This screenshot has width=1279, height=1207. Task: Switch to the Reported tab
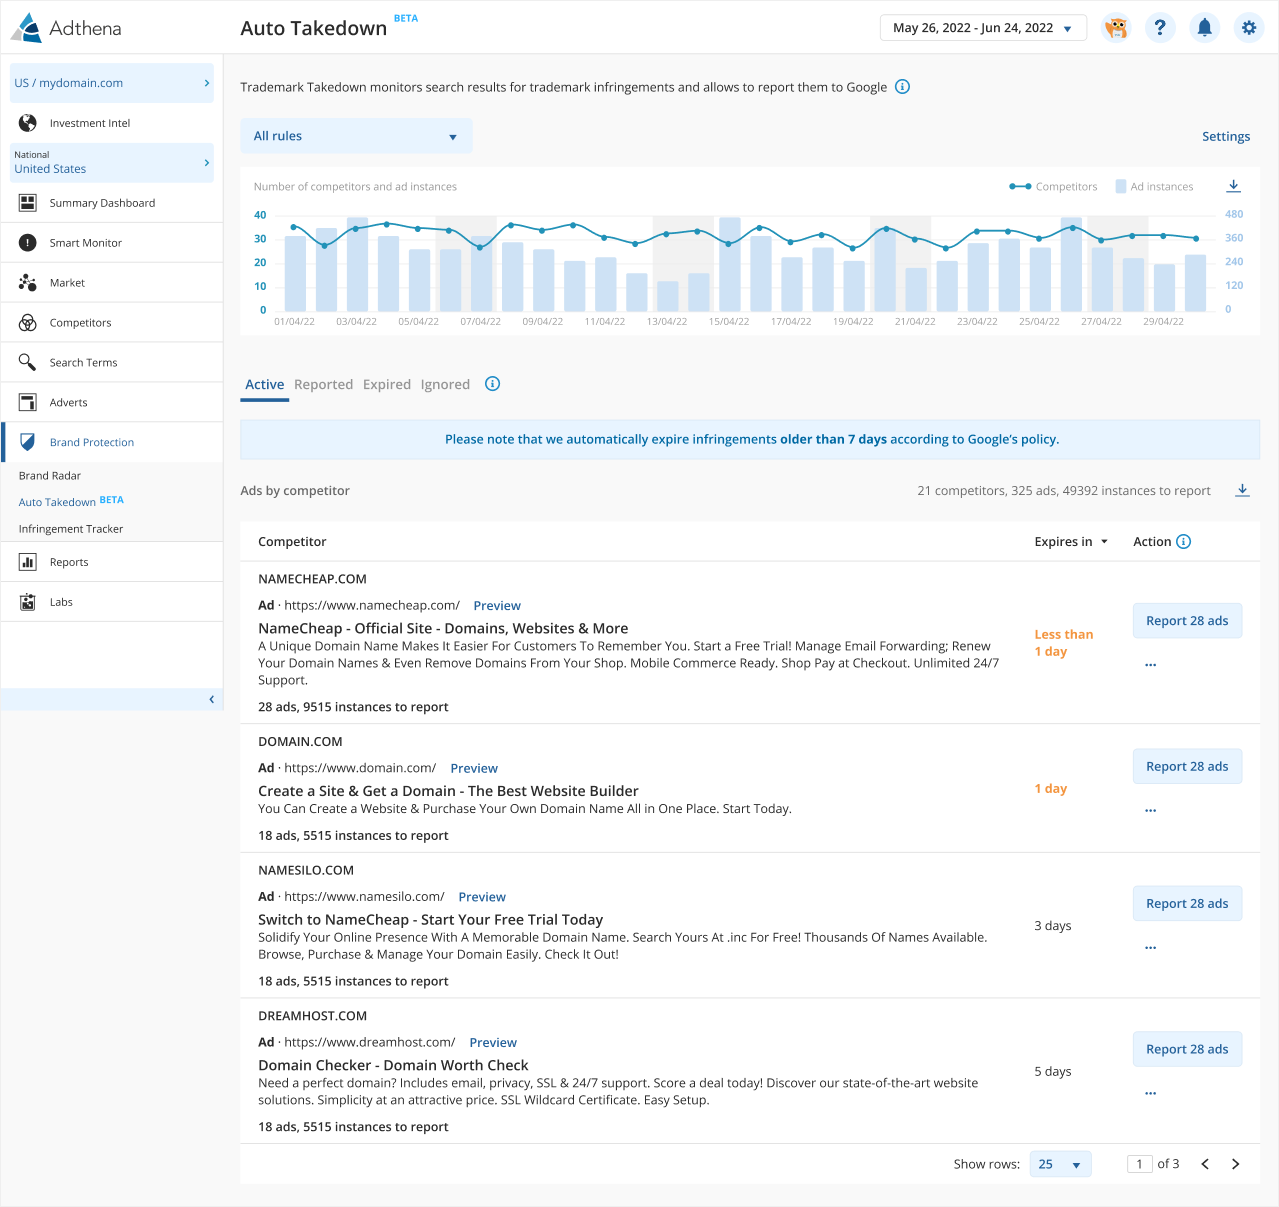323,385
